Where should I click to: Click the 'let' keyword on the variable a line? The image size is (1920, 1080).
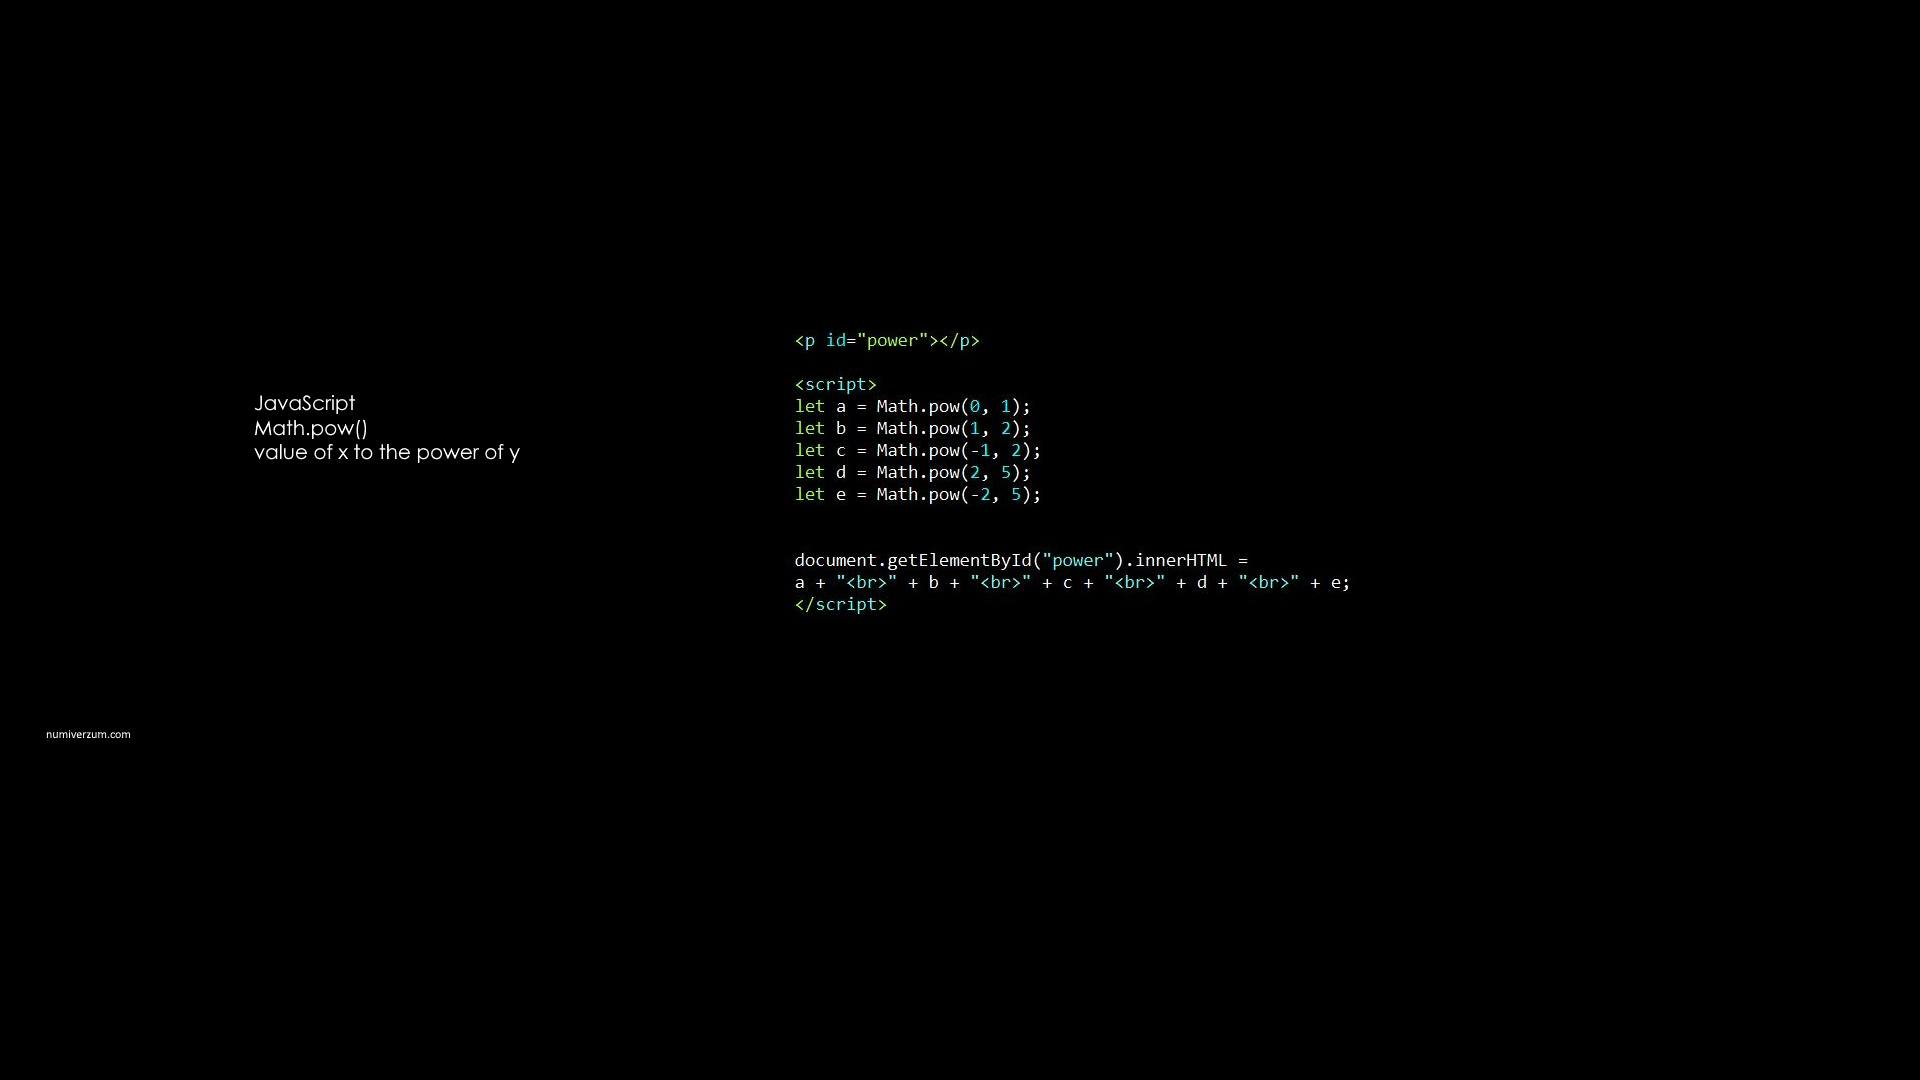pos(810,406)
